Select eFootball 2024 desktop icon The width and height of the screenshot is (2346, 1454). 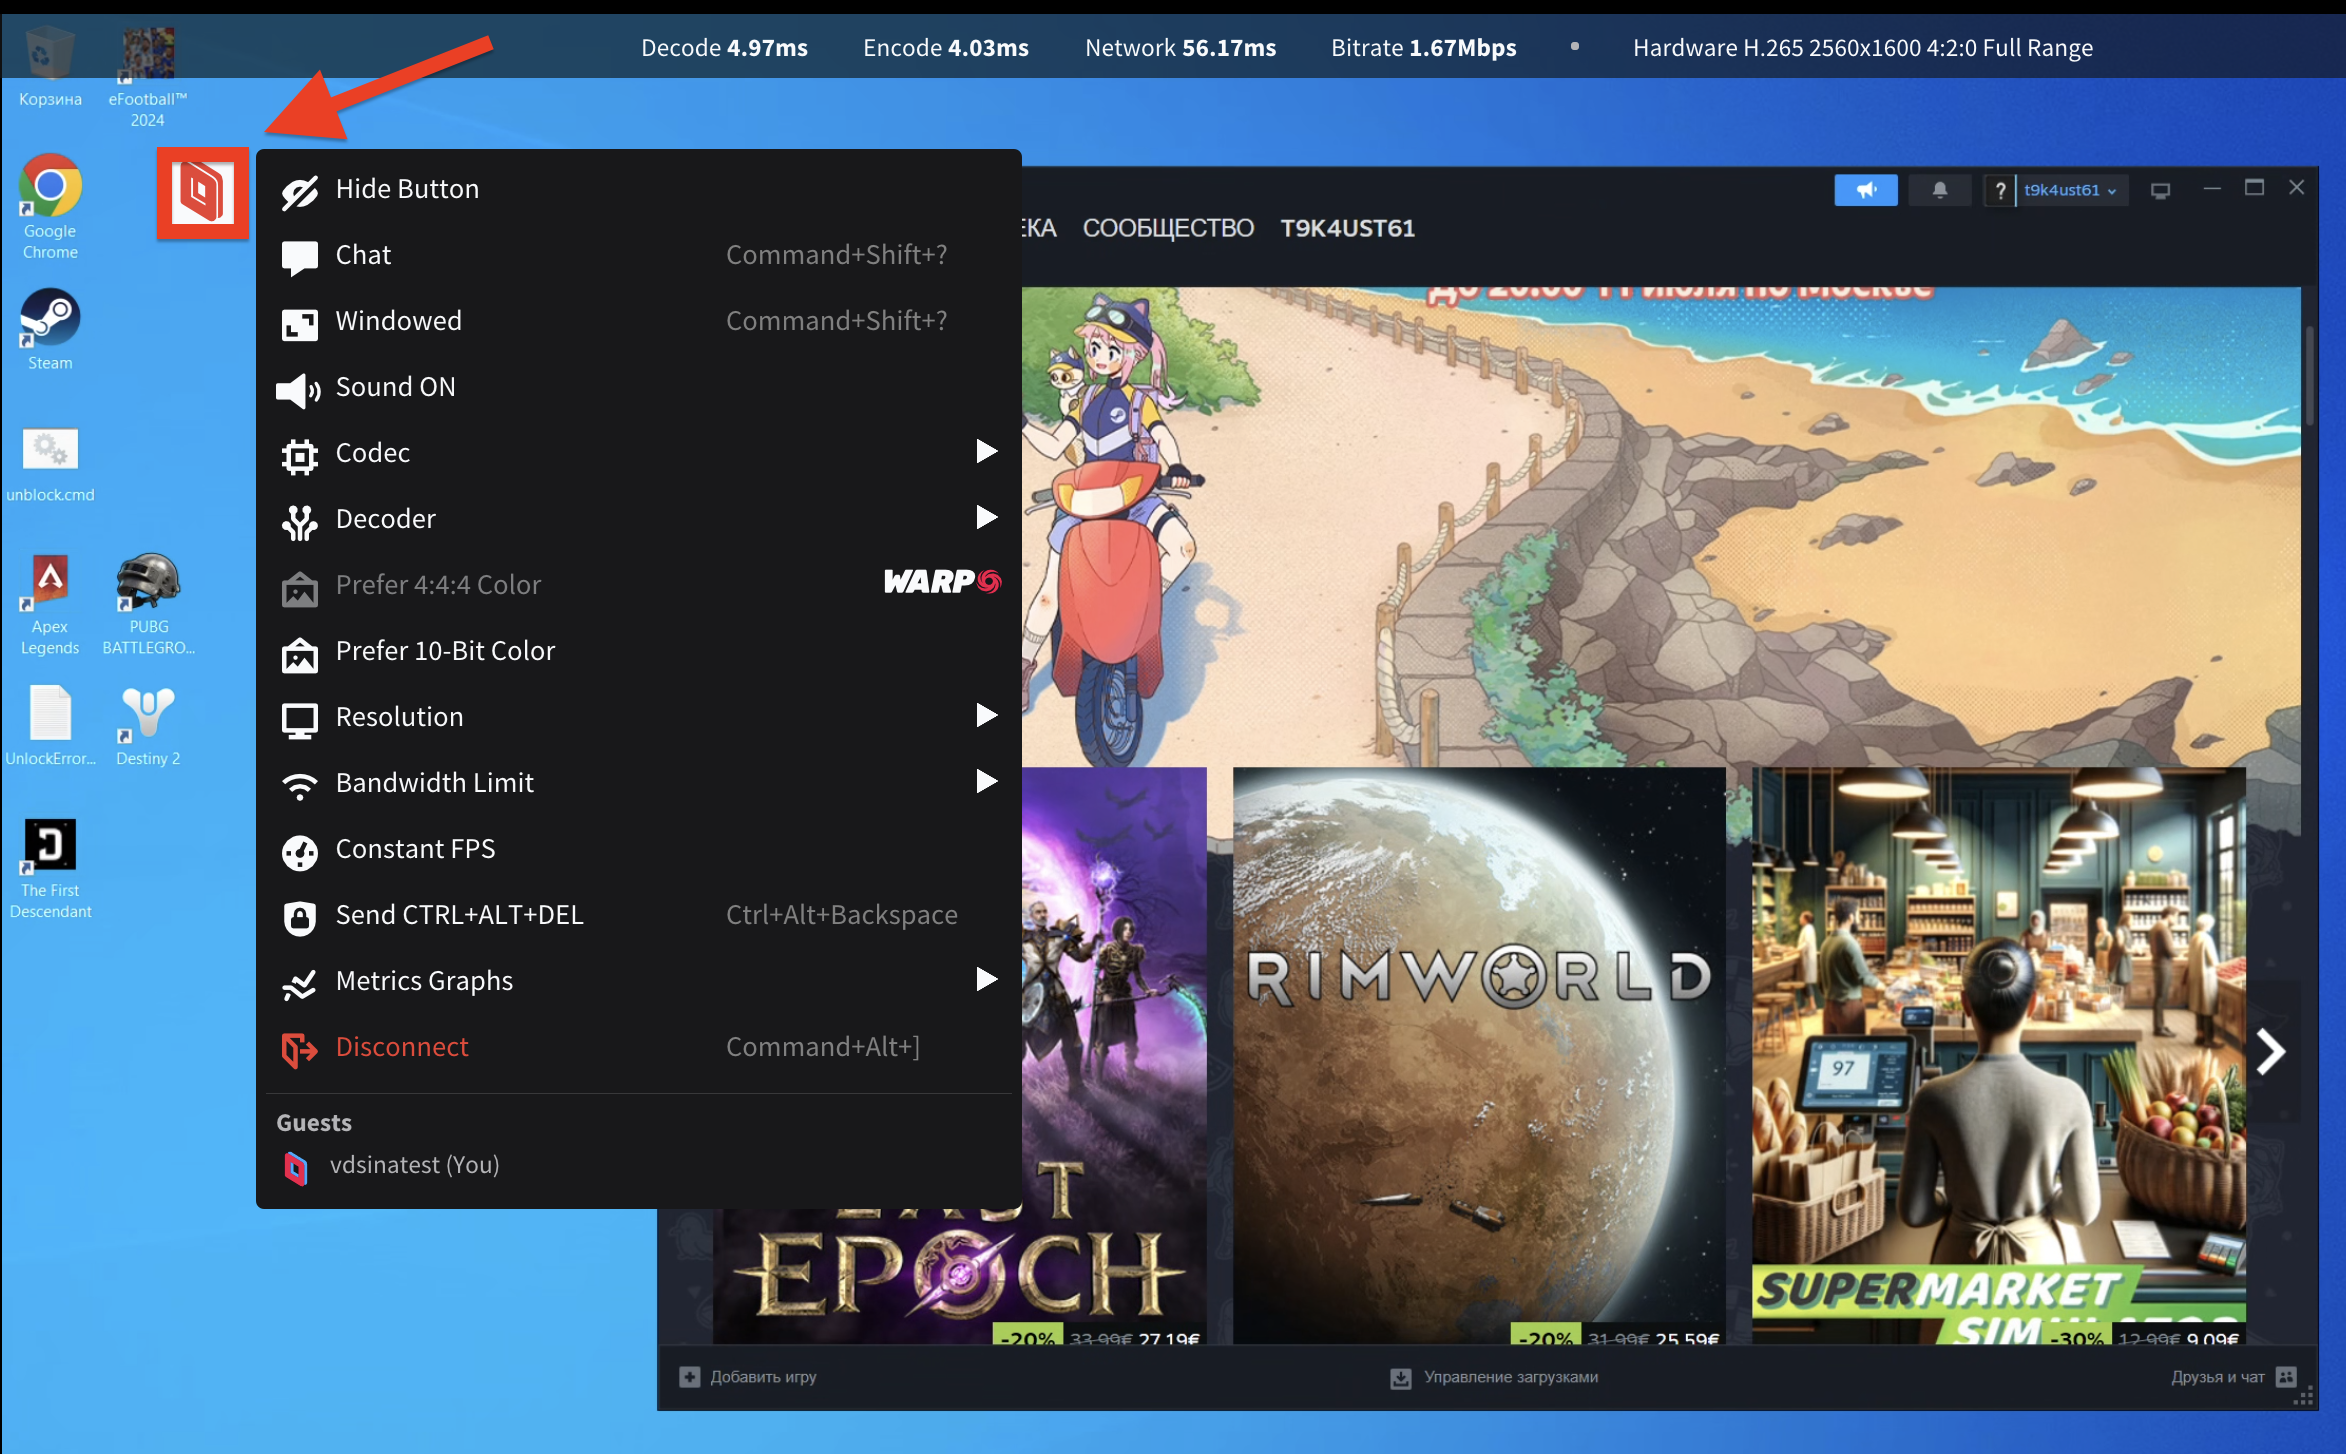click(148, 78)
